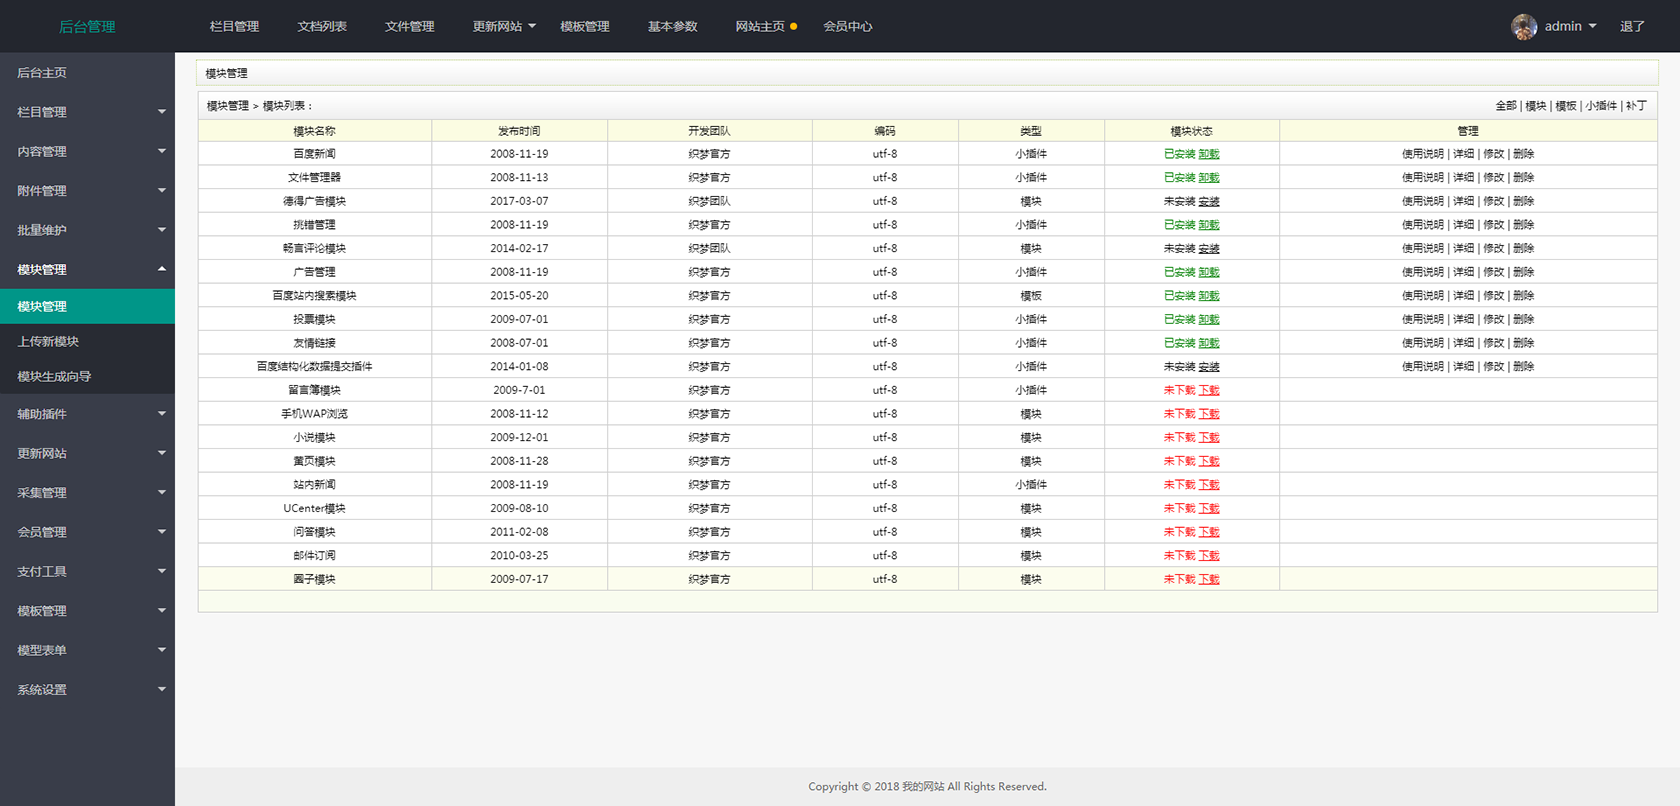Click the 模块状态 column header
This screenshot has height=806, width=1680.
point(1191,131)
